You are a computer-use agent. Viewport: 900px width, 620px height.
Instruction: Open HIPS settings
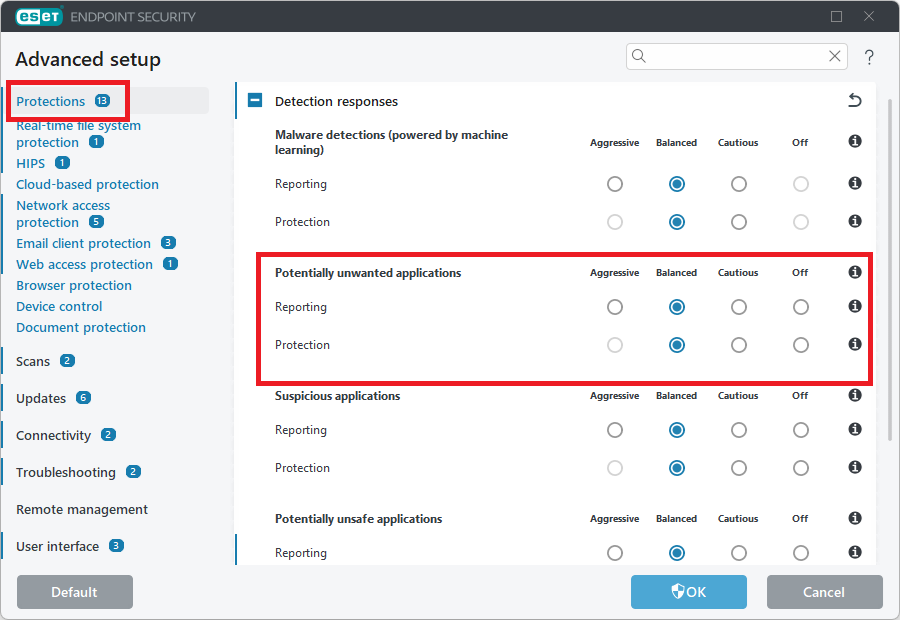tap(30, 164)
